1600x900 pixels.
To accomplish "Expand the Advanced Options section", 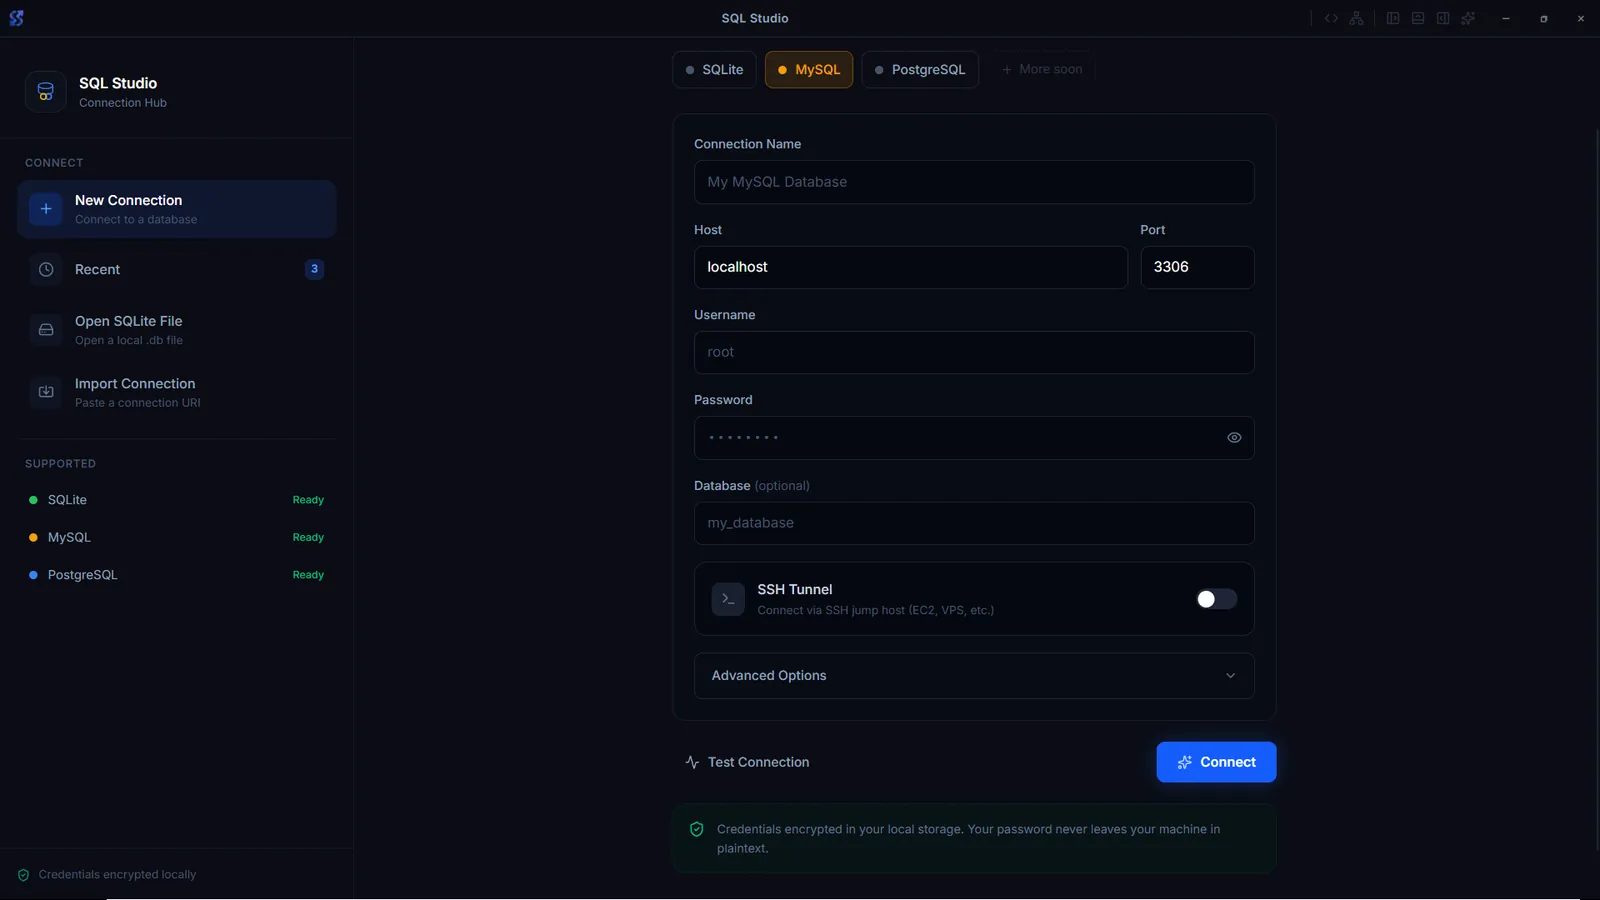I will point(974,676).
